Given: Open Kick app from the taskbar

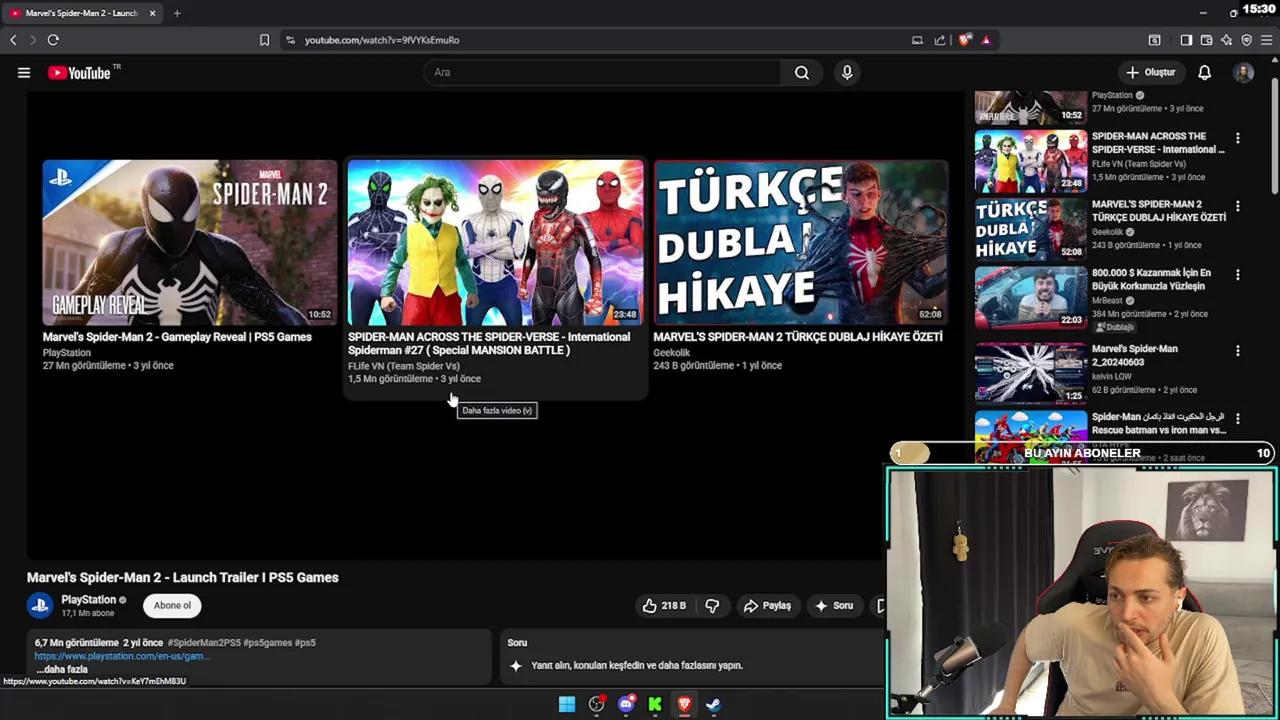Looking at the screenshot, I should click(x=655, y=704).
